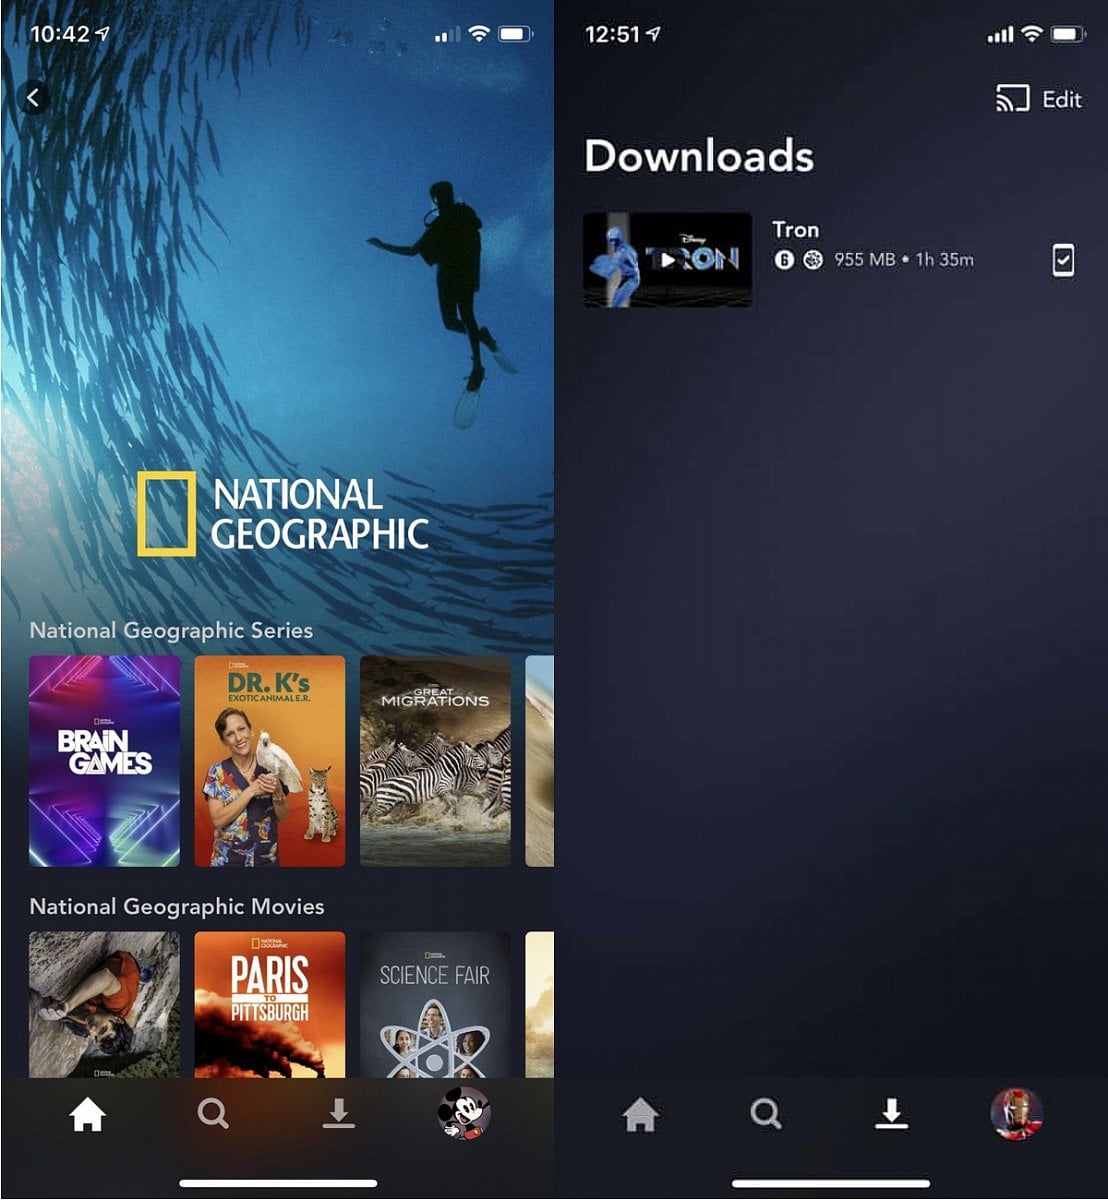Open the Science Fair movie poster
Screen dimensions: 1108x1200
435,1004
